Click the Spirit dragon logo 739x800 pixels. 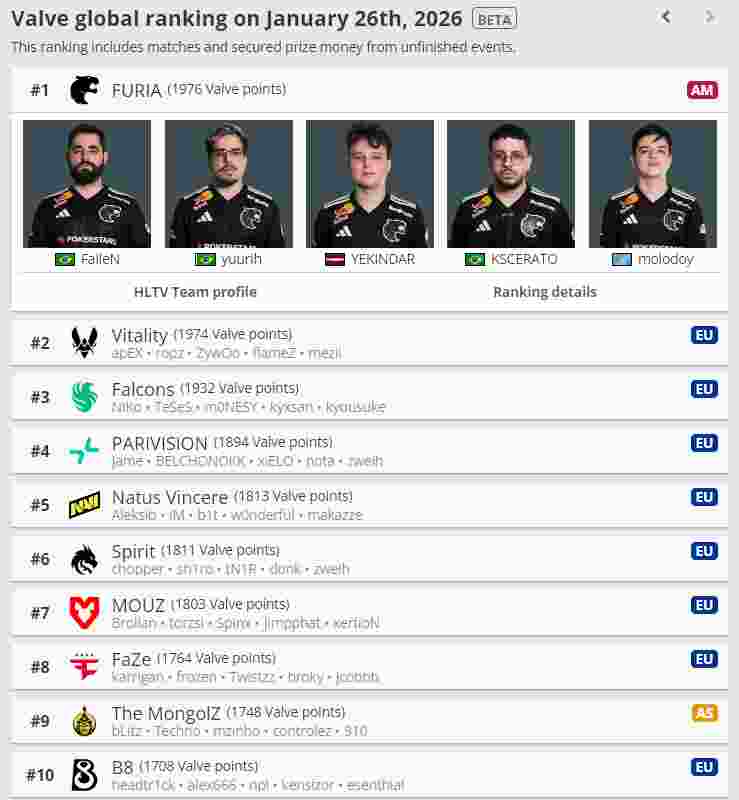pyautogui.click(x=84, y=559)
